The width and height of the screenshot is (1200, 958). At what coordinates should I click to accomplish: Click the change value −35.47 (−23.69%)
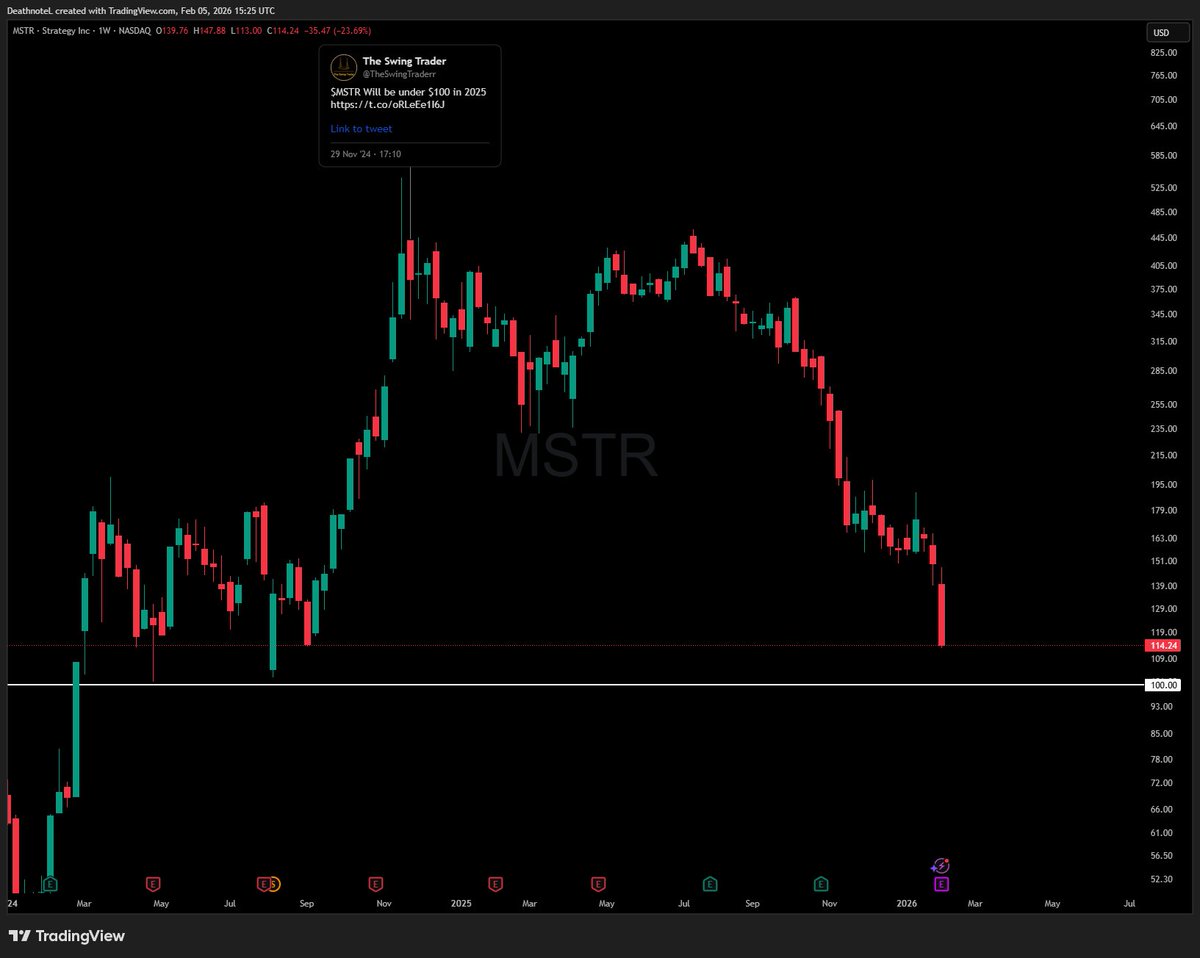click(339, 31)
